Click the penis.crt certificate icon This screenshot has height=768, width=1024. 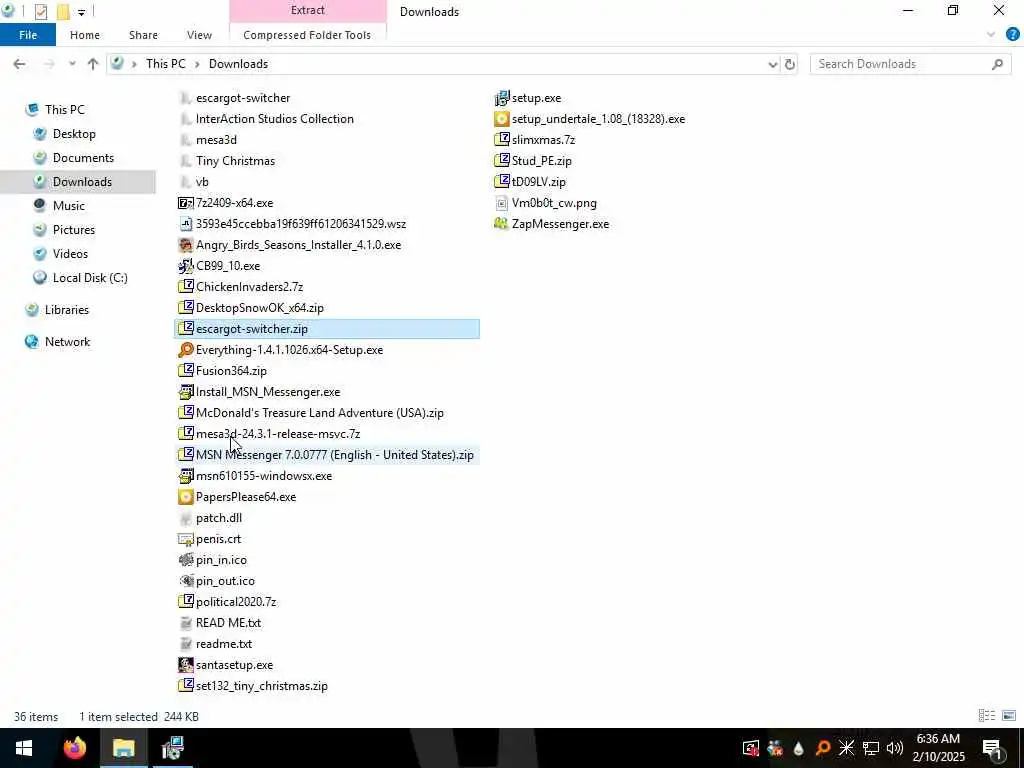pos(185,539)
